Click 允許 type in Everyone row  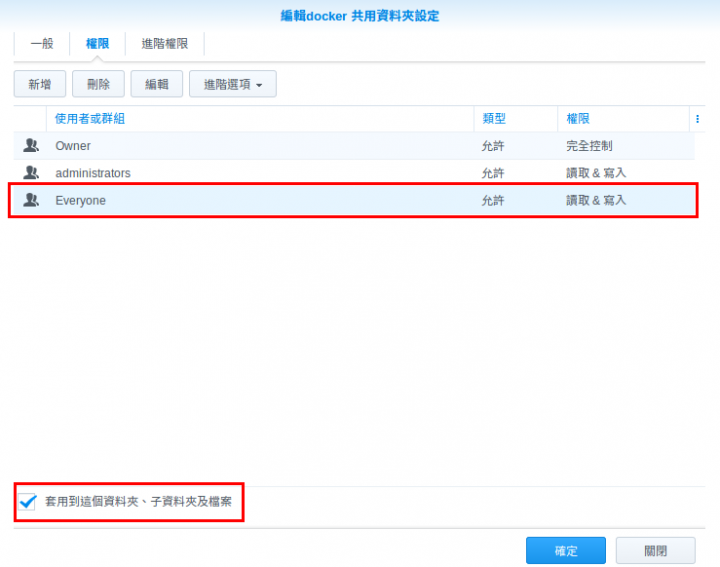pos(493,201)
